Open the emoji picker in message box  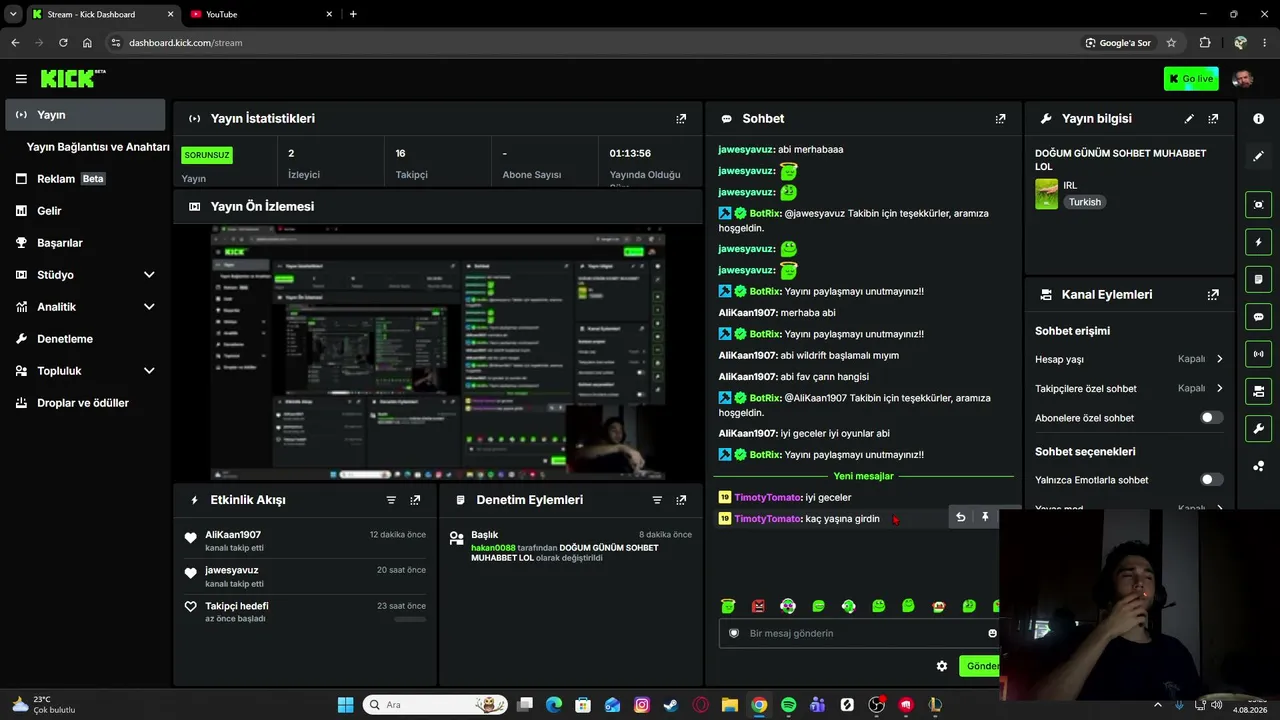[992, 633]
